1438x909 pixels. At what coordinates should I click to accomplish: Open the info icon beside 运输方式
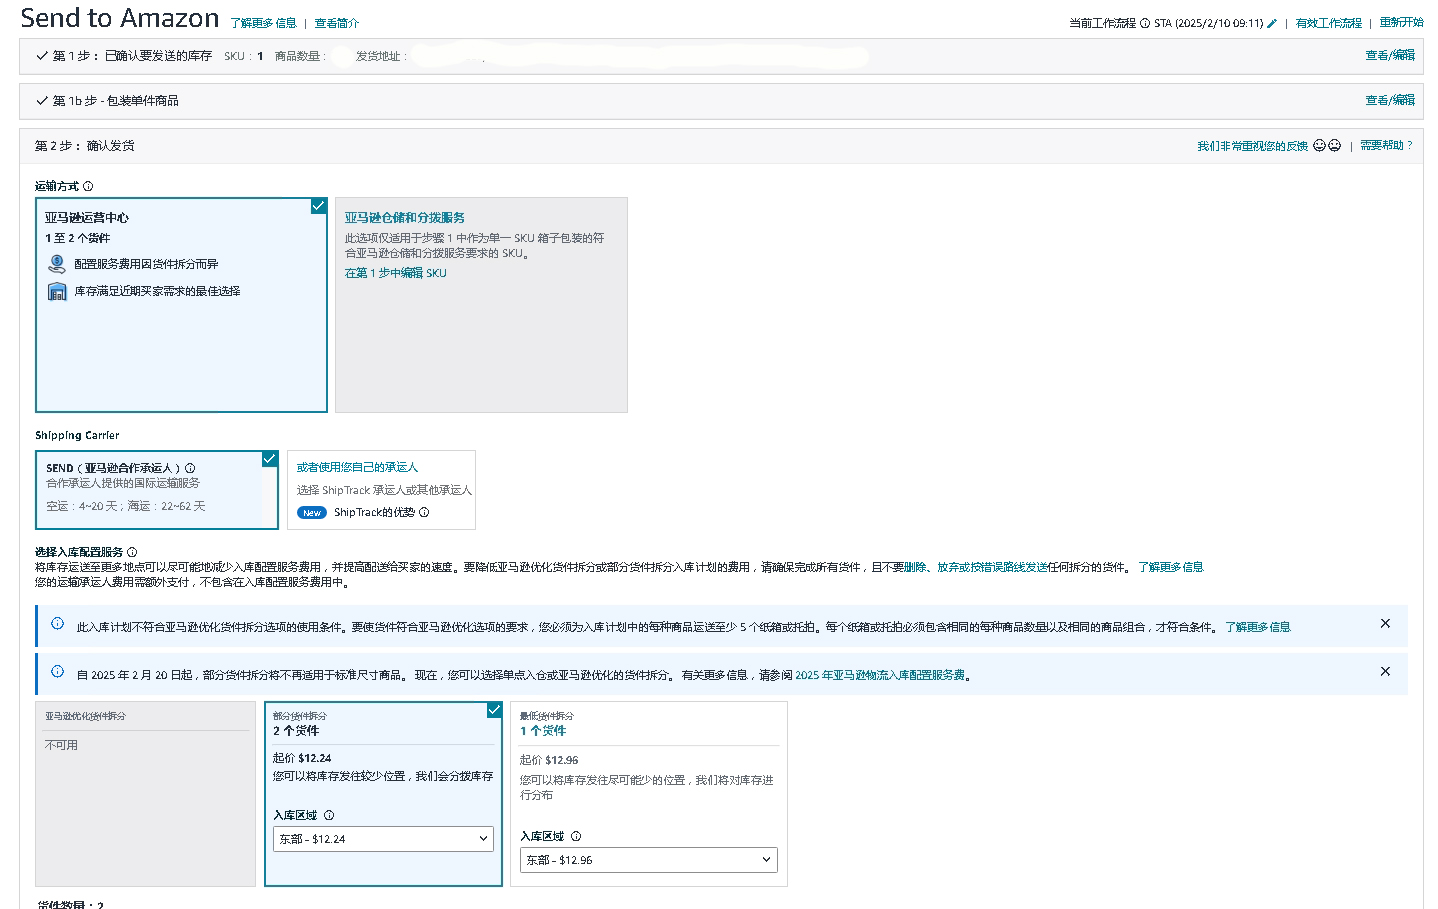(x=88, y=186)
